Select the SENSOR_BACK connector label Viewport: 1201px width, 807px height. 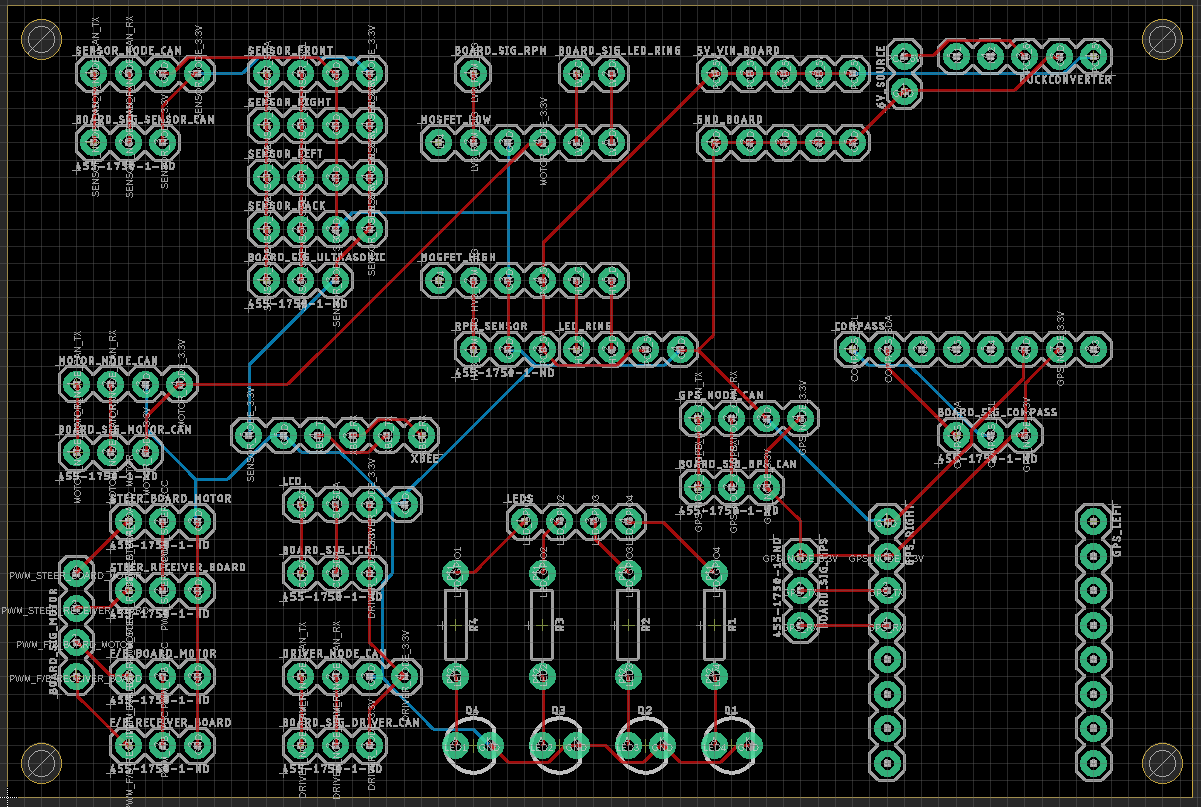coord(286,206)
